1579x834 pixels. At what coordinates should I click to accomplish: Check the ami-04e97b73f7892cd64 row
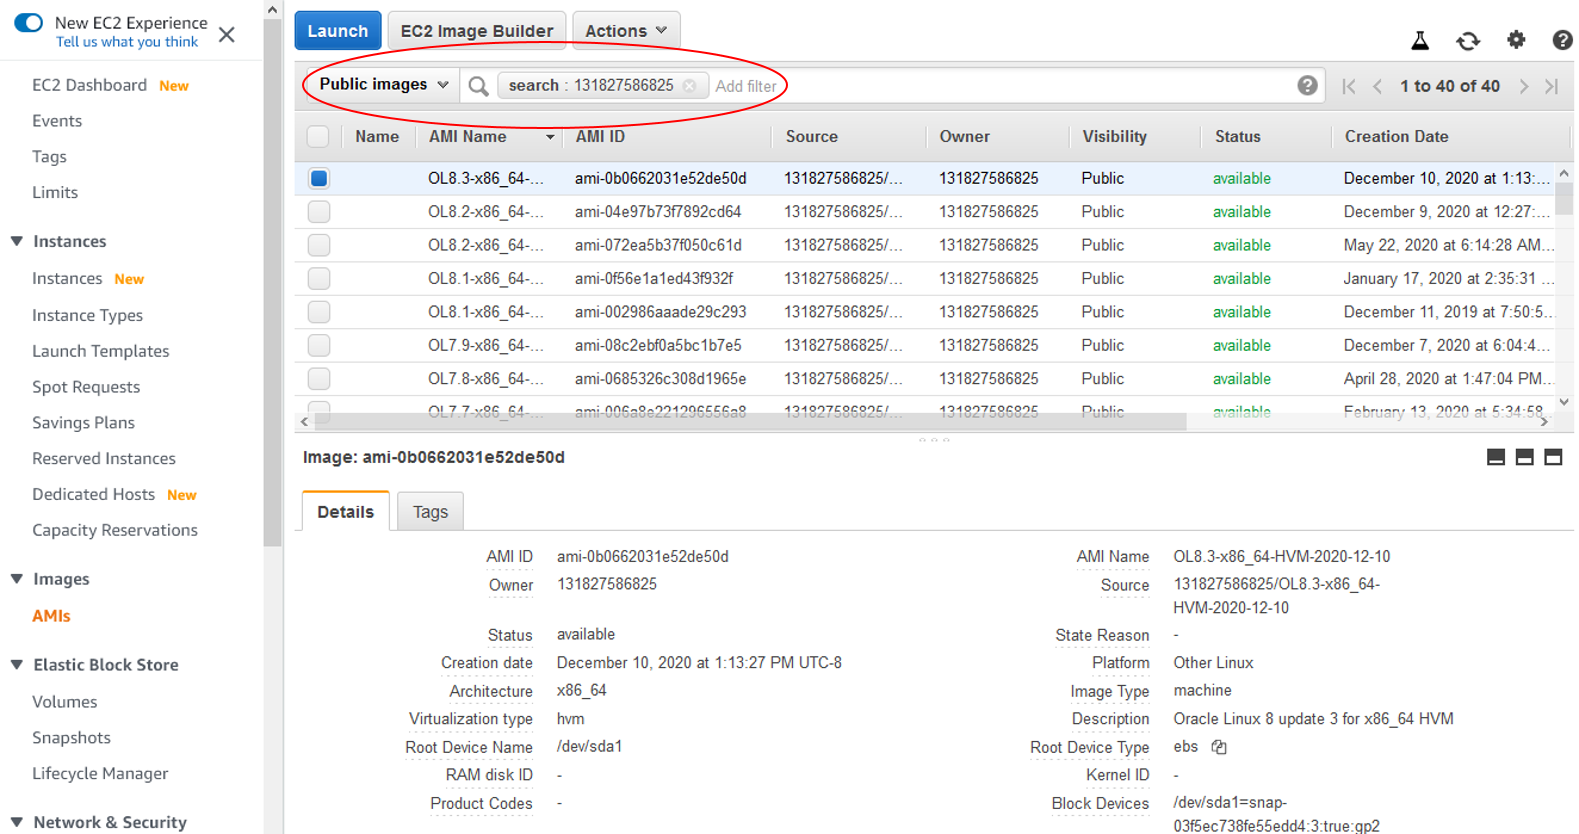click(x=319, y=212)
